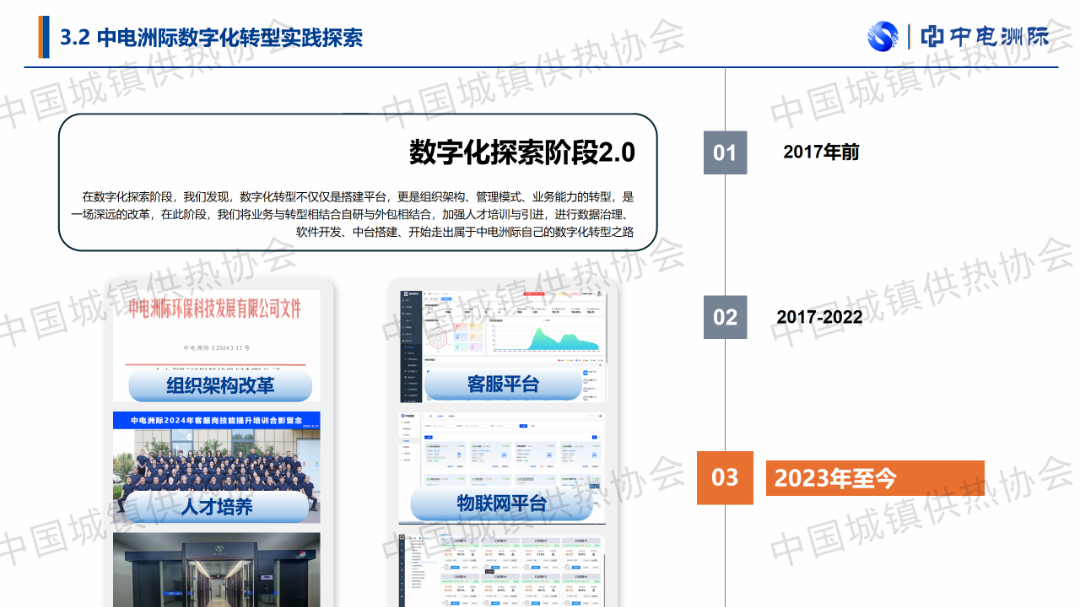Screen dimensions: 1080x607
Task: Click the 组织架构改革 label button
Action: [x=220, y=385]
